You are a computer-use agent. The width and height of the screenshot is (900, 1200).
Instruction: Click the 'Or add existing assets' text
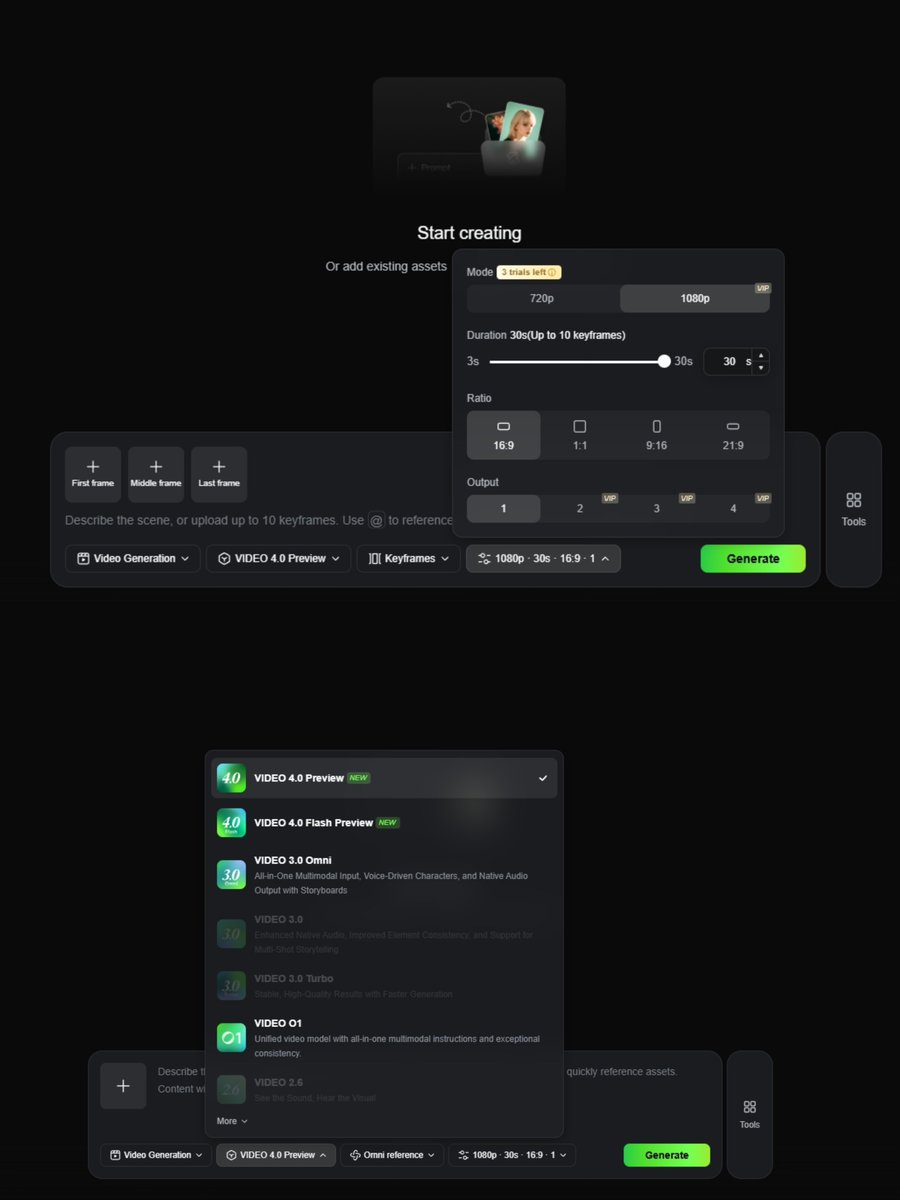tap(386, 267)
